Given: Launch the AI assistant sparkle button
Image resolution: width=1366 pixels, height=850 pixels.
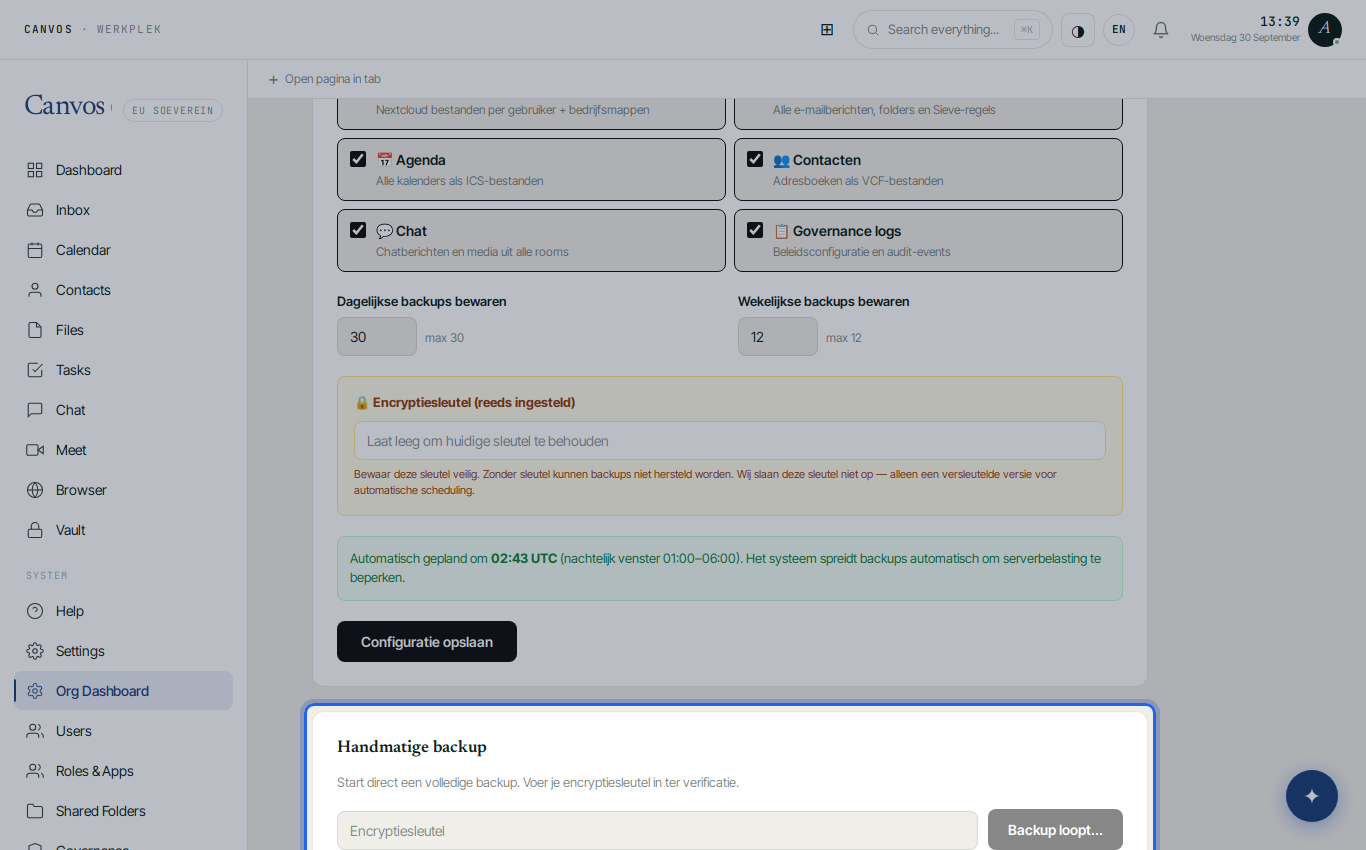Looking at the screenshot, I should [x=1312, y=796].
